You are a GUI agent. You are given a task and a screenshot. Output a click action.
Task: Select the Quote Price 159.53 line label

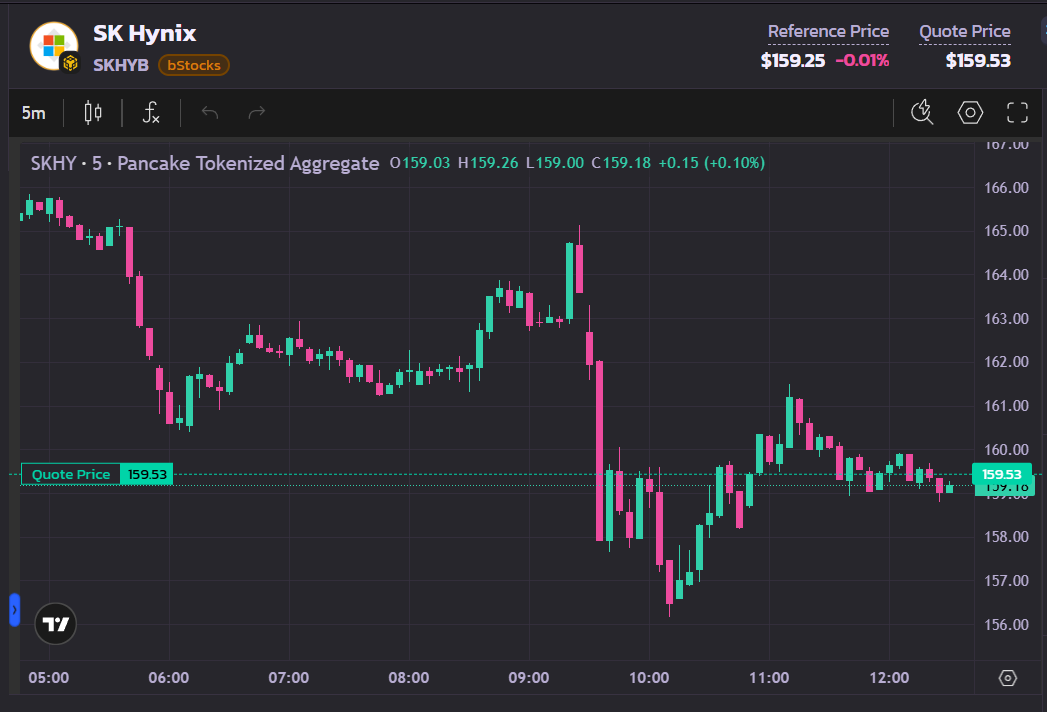pyautogui.click(x=97, y=474)
